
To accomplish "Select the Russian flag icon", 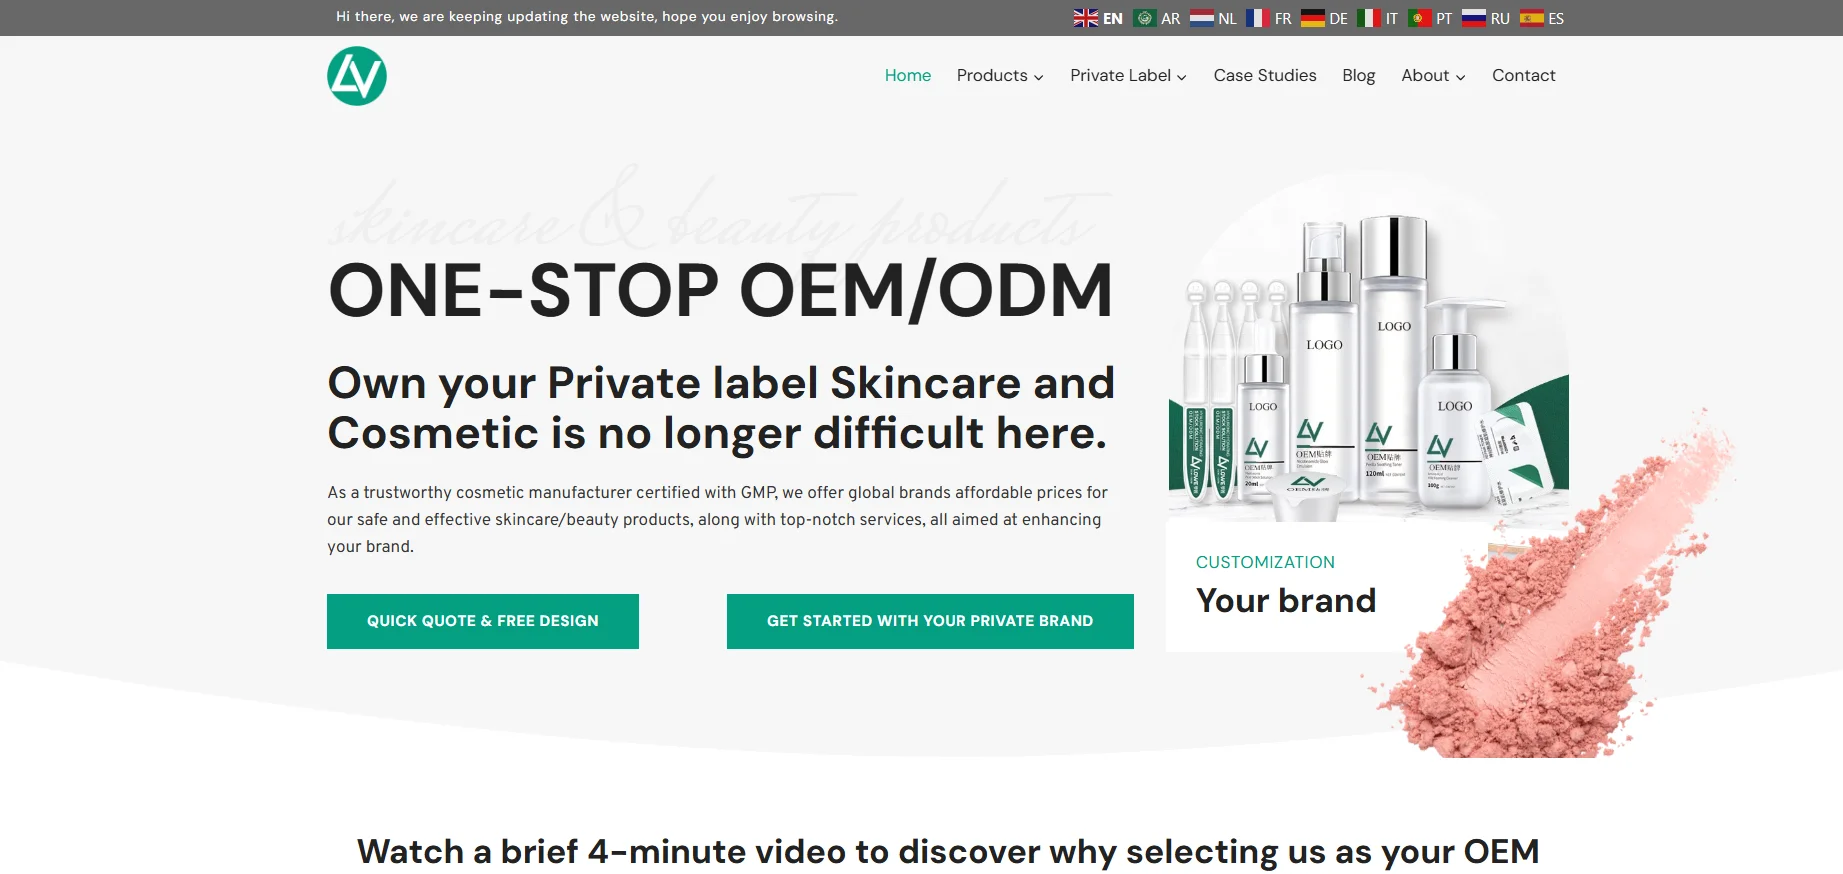I will click(1474, 18).
